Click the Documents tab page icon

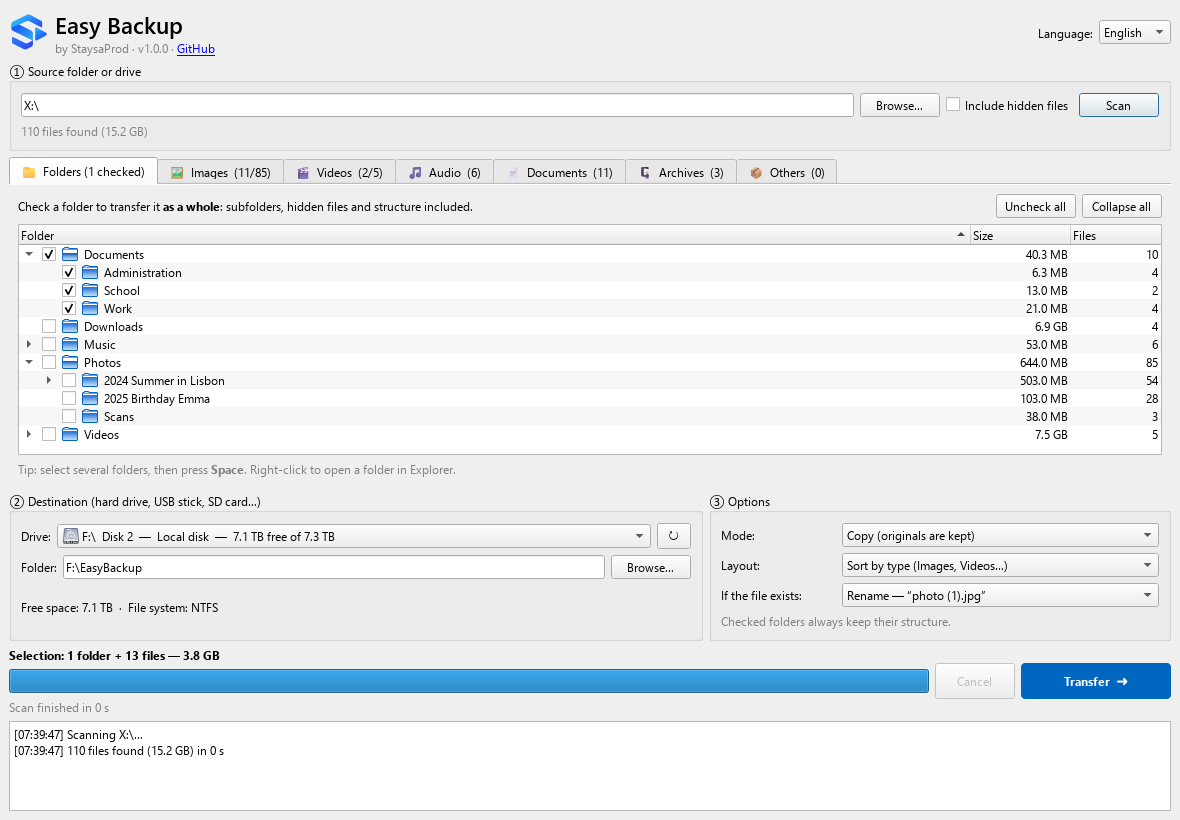pos(513,173)
